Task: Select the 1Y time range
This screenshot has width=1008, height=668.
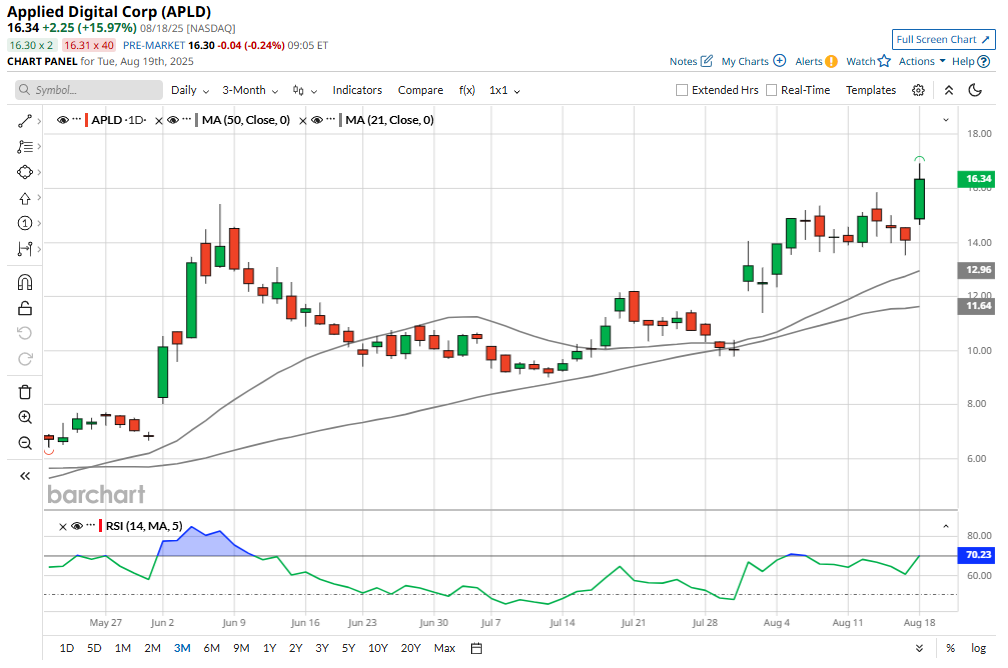Action: (269, 648)
